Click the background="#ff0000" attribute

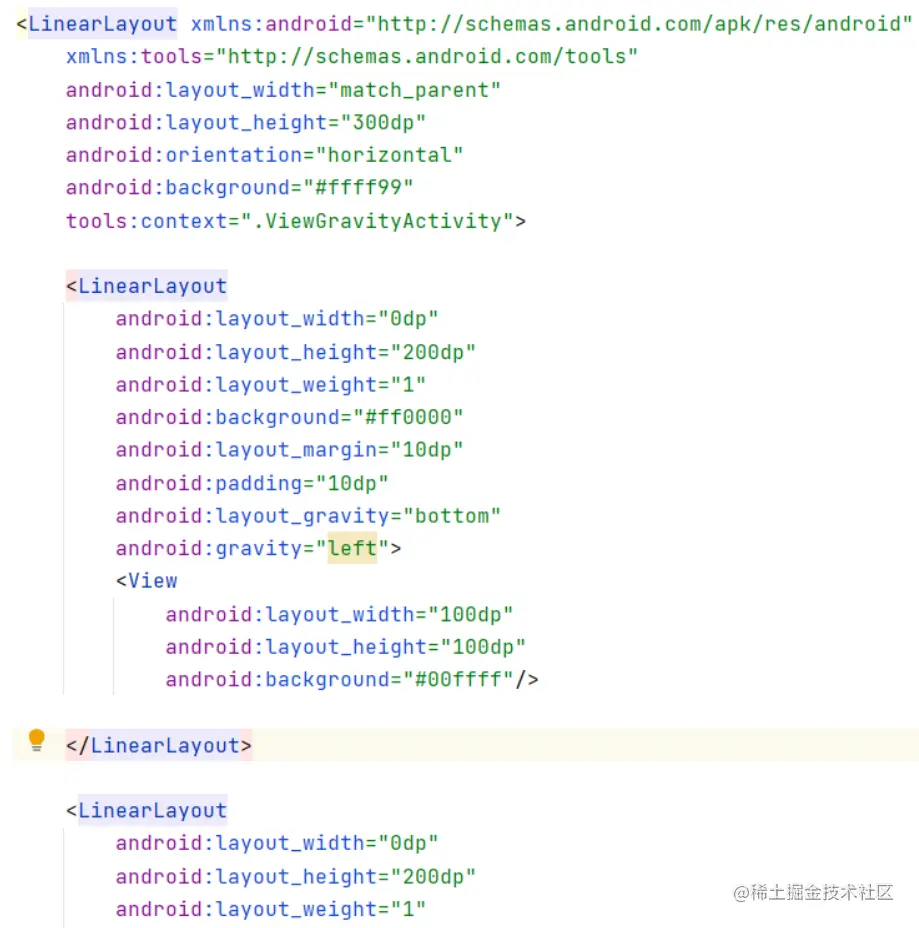click(x=289, y=417)
